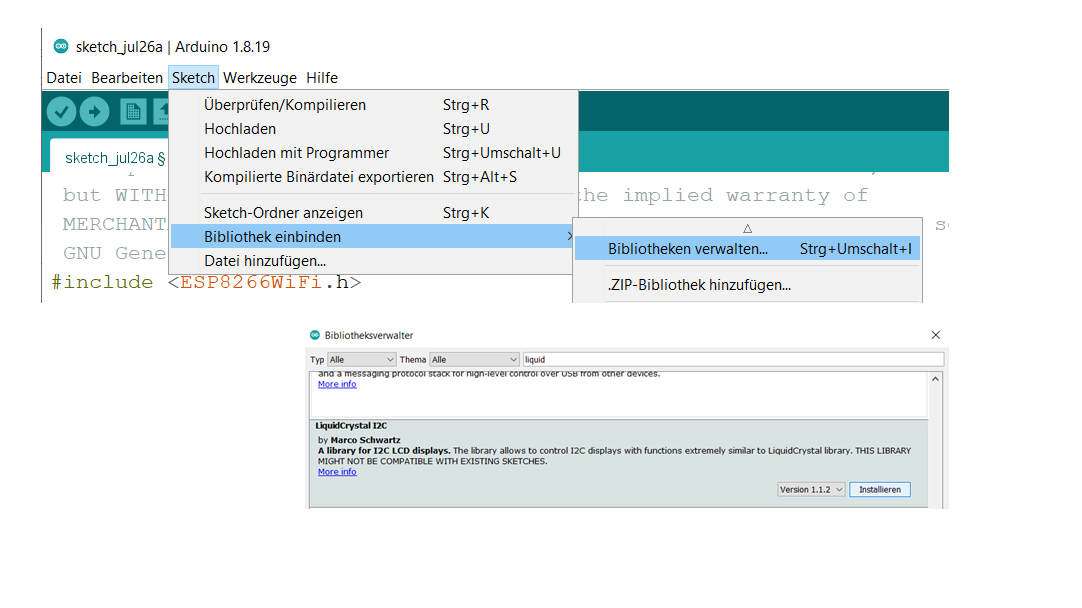
Task: Click the Upload arrow toolbar icon
Action: coord(94,112)
